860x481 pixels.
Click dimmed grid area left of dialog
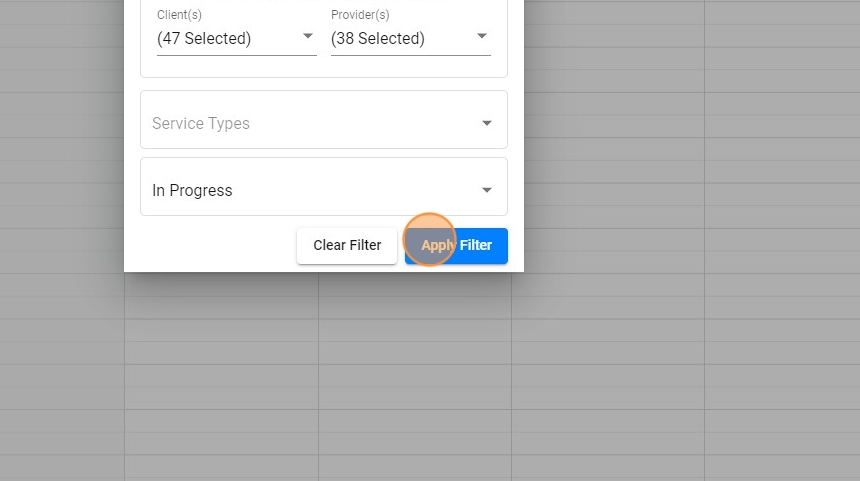[x=60, y=200]
